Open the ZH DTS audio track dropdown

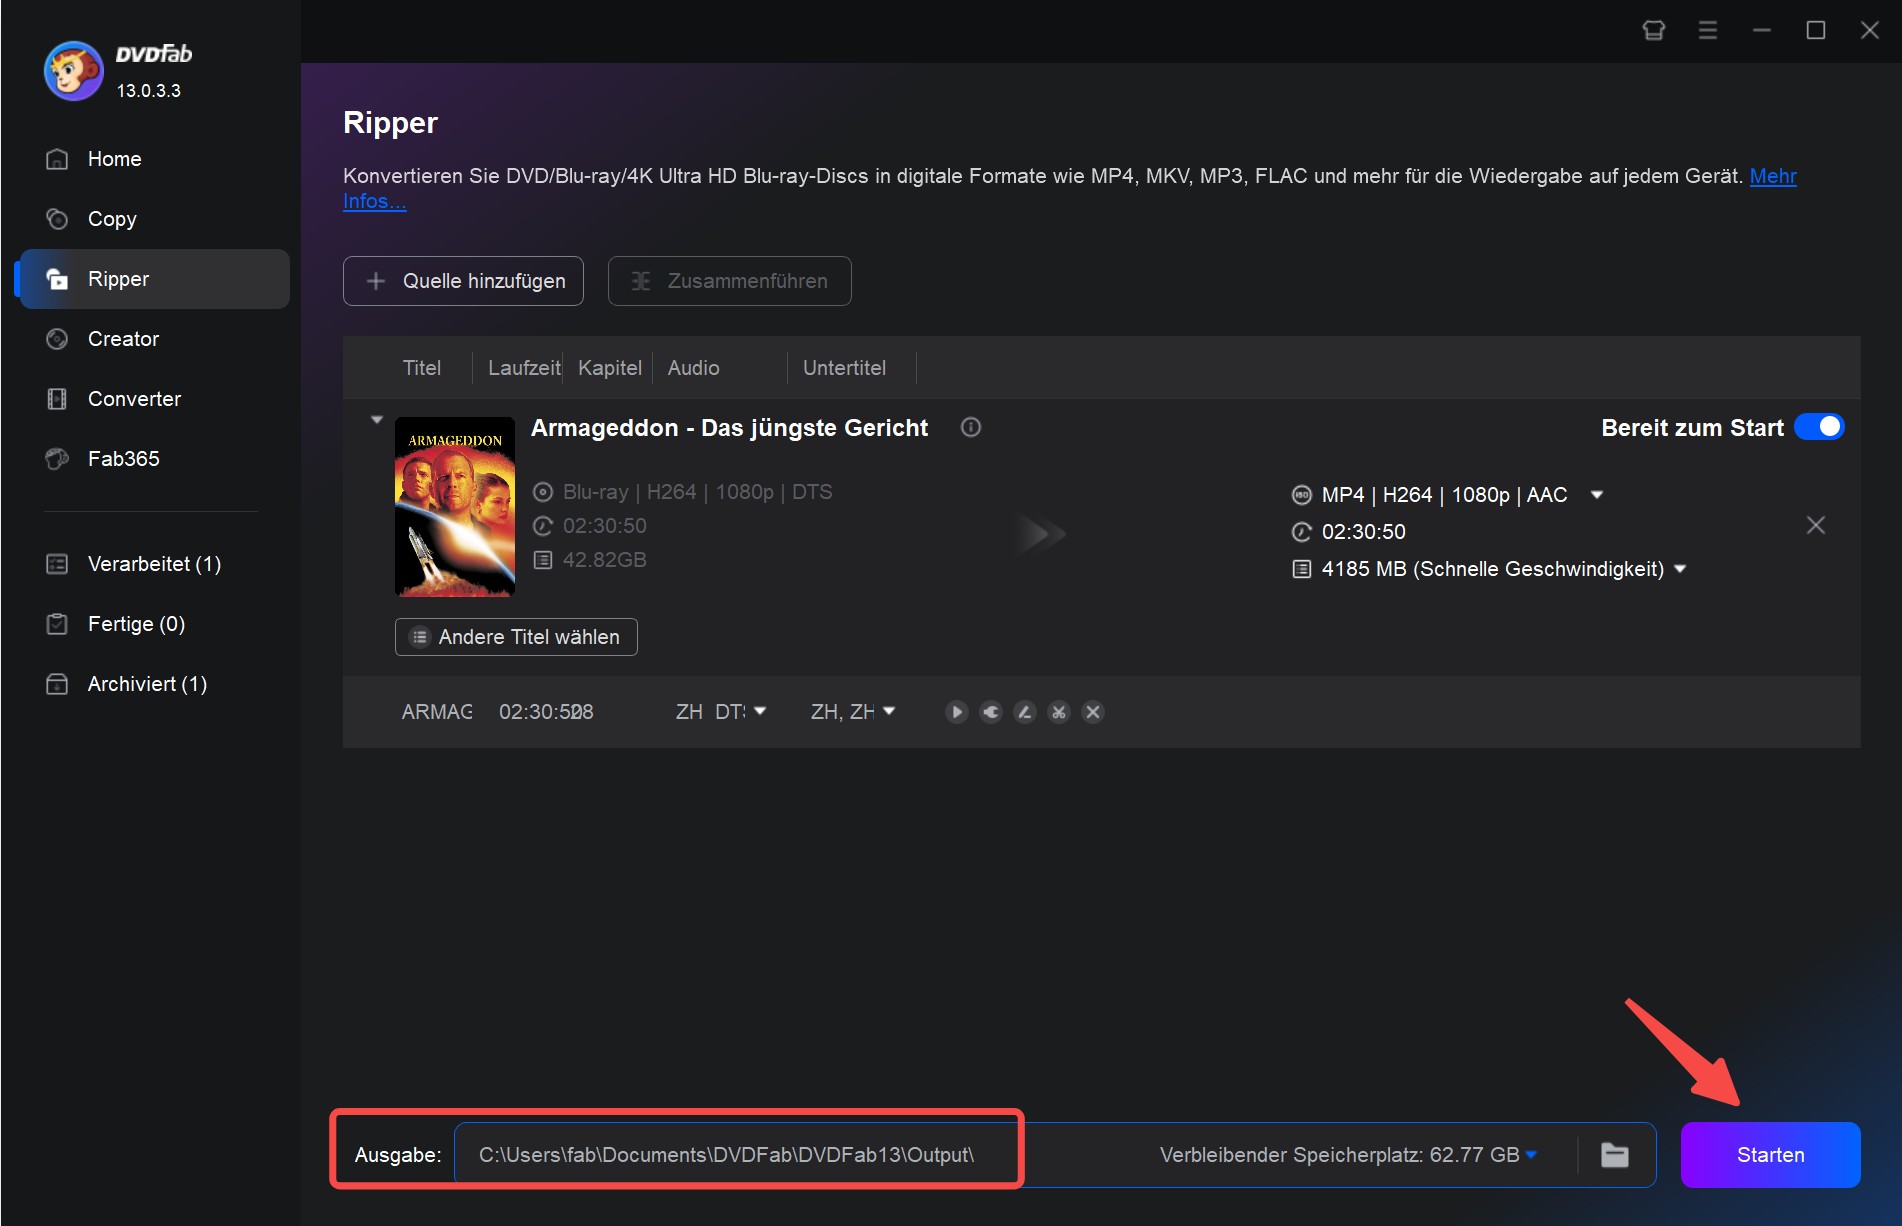pos(760,711)
